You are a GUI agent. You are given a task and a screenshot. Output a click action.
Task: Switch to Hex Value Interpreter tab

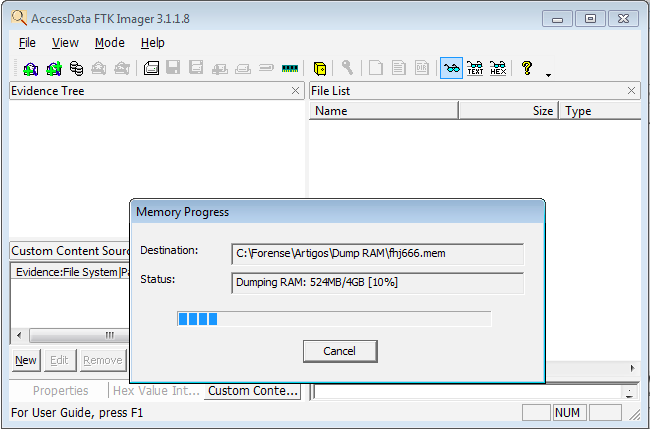point(156,391)
